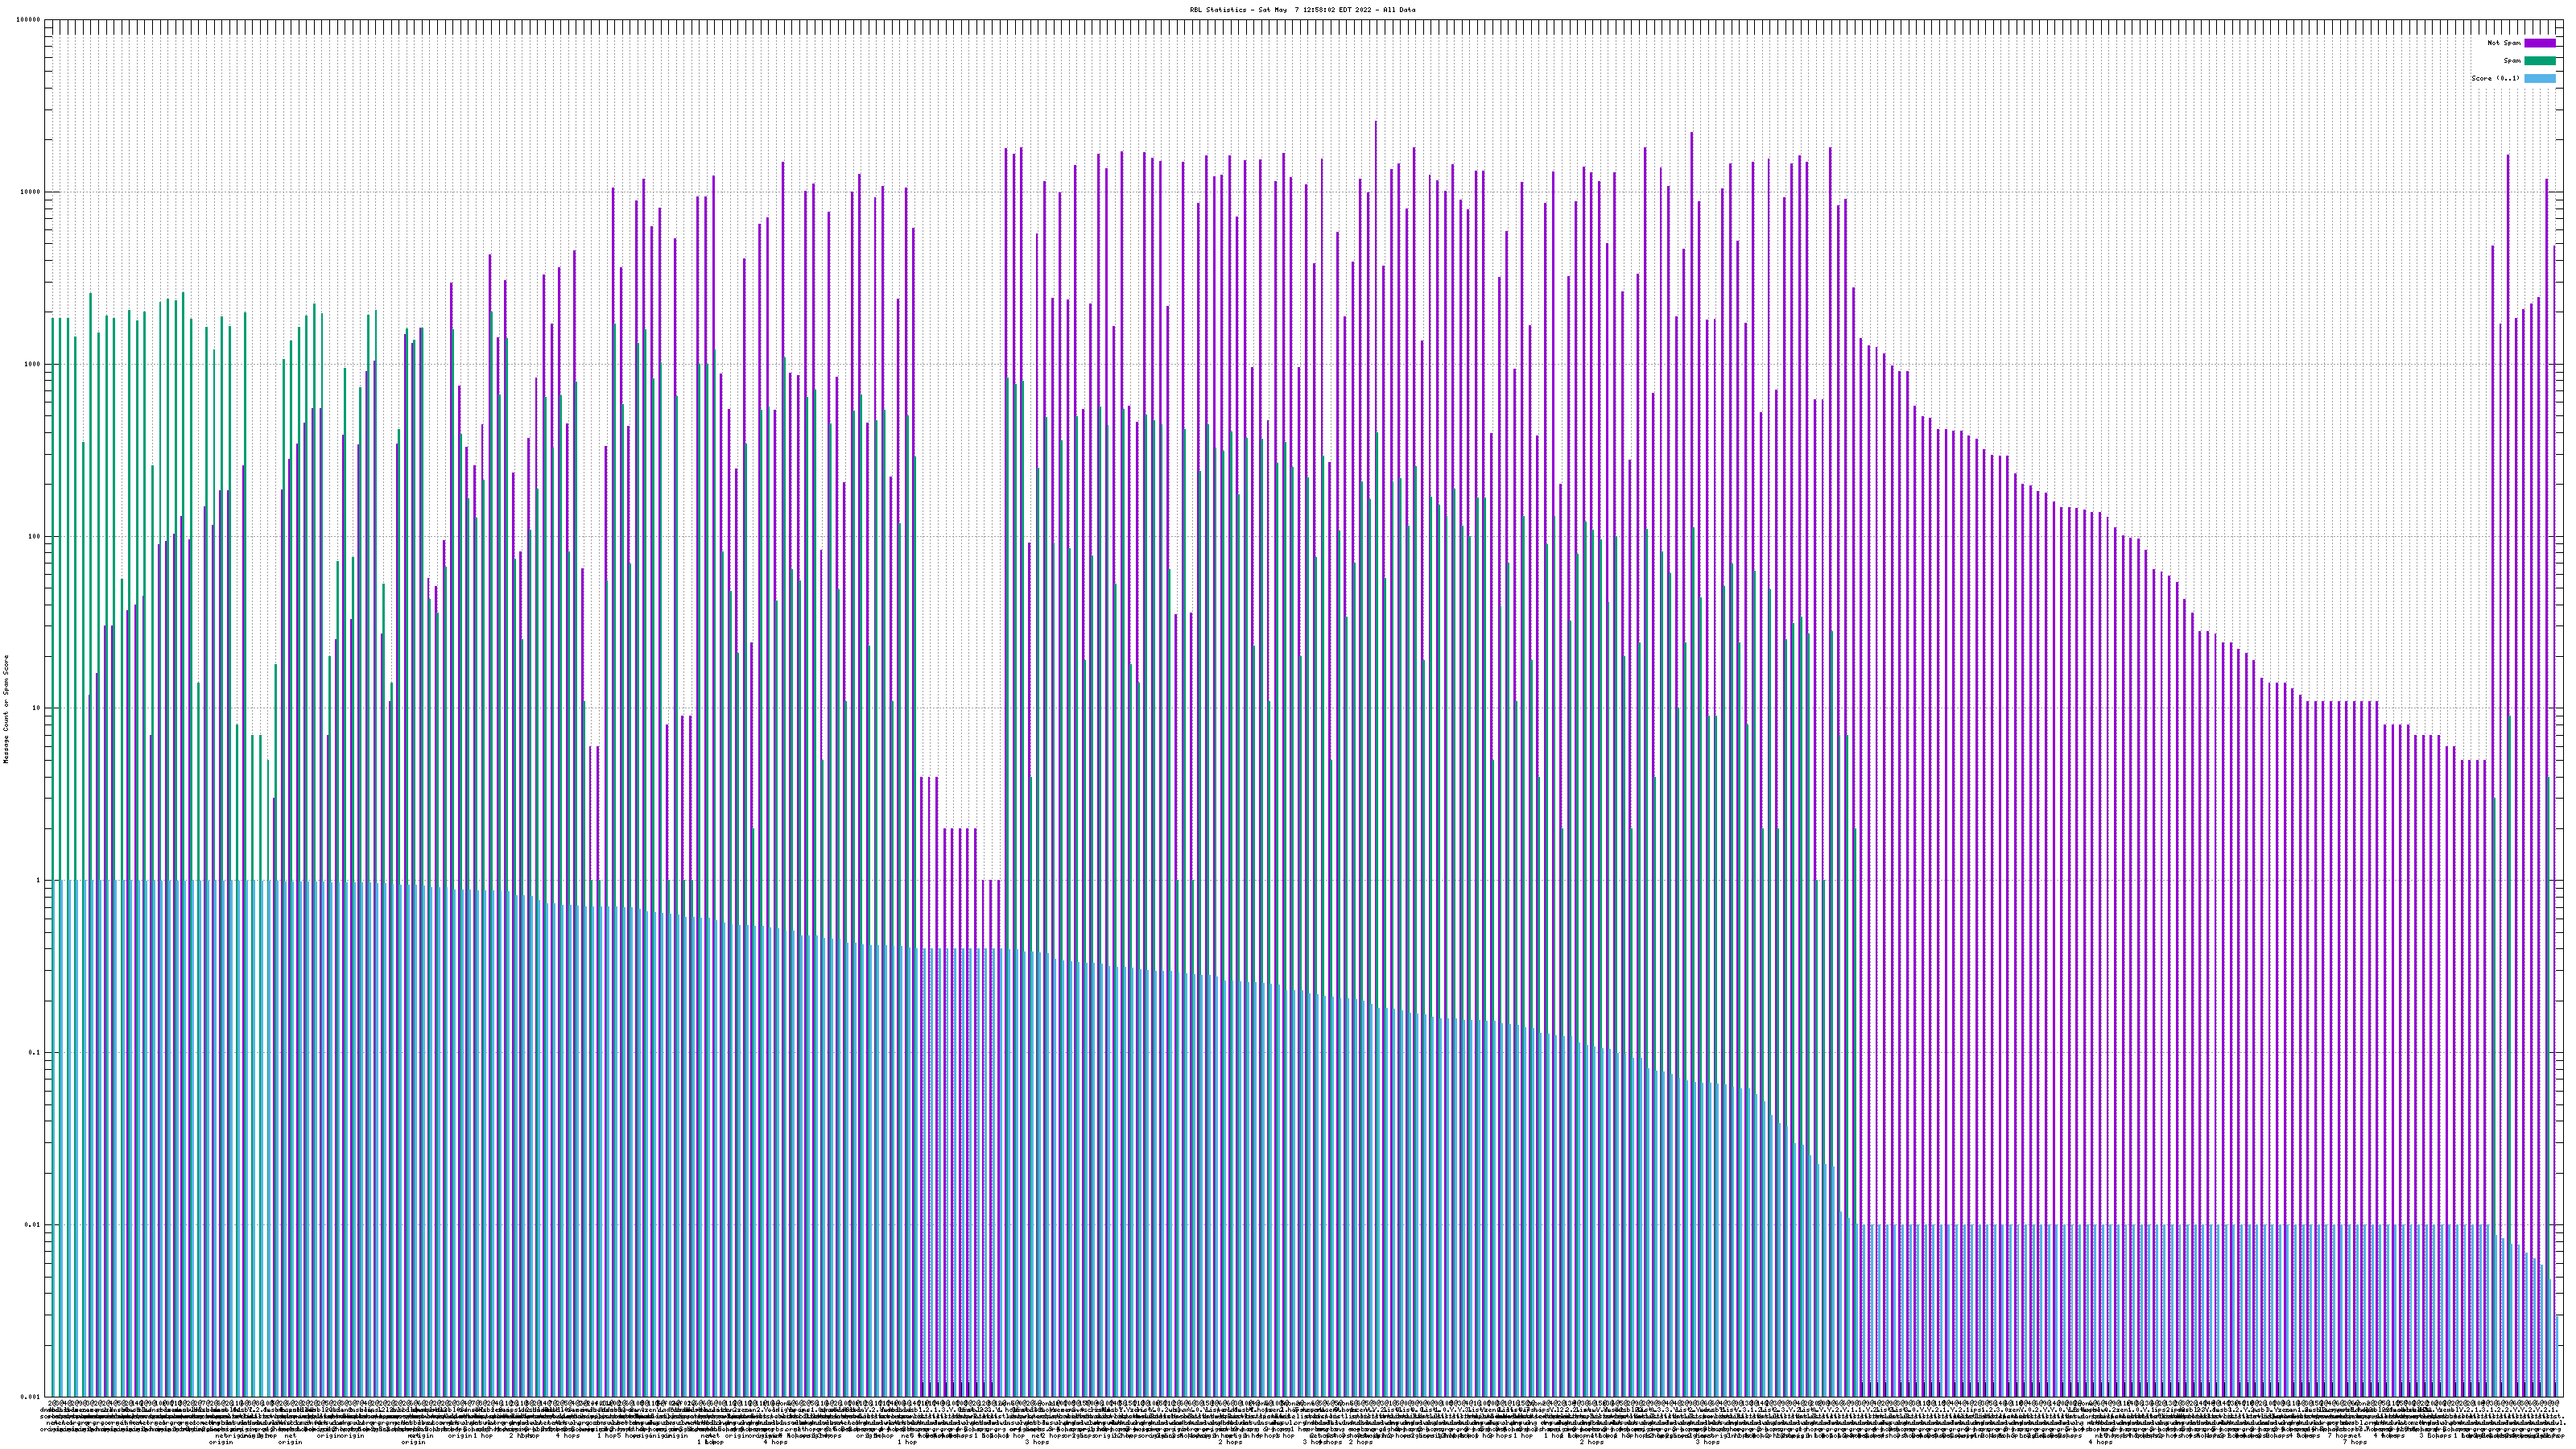Click the 10000 y-axis tick label
This screenshot has height=1449, width=2576.
[31, 192]
